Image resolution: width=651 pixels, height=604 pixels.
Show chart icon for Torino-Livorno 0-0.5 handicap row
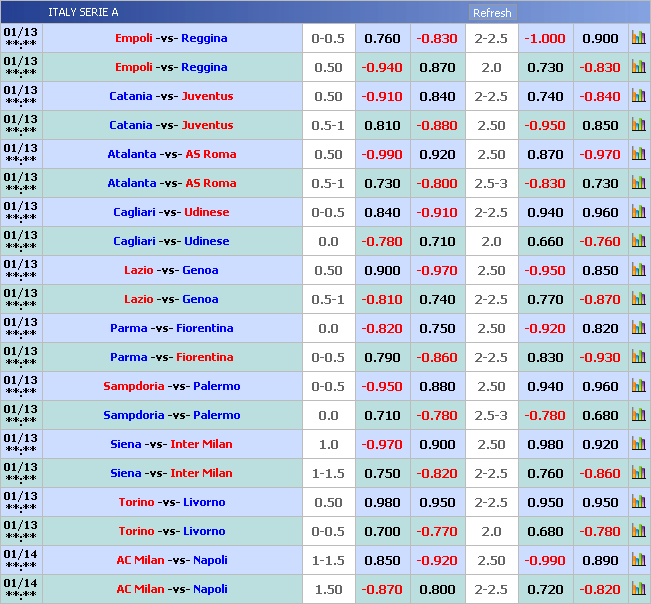click(638, 531)
